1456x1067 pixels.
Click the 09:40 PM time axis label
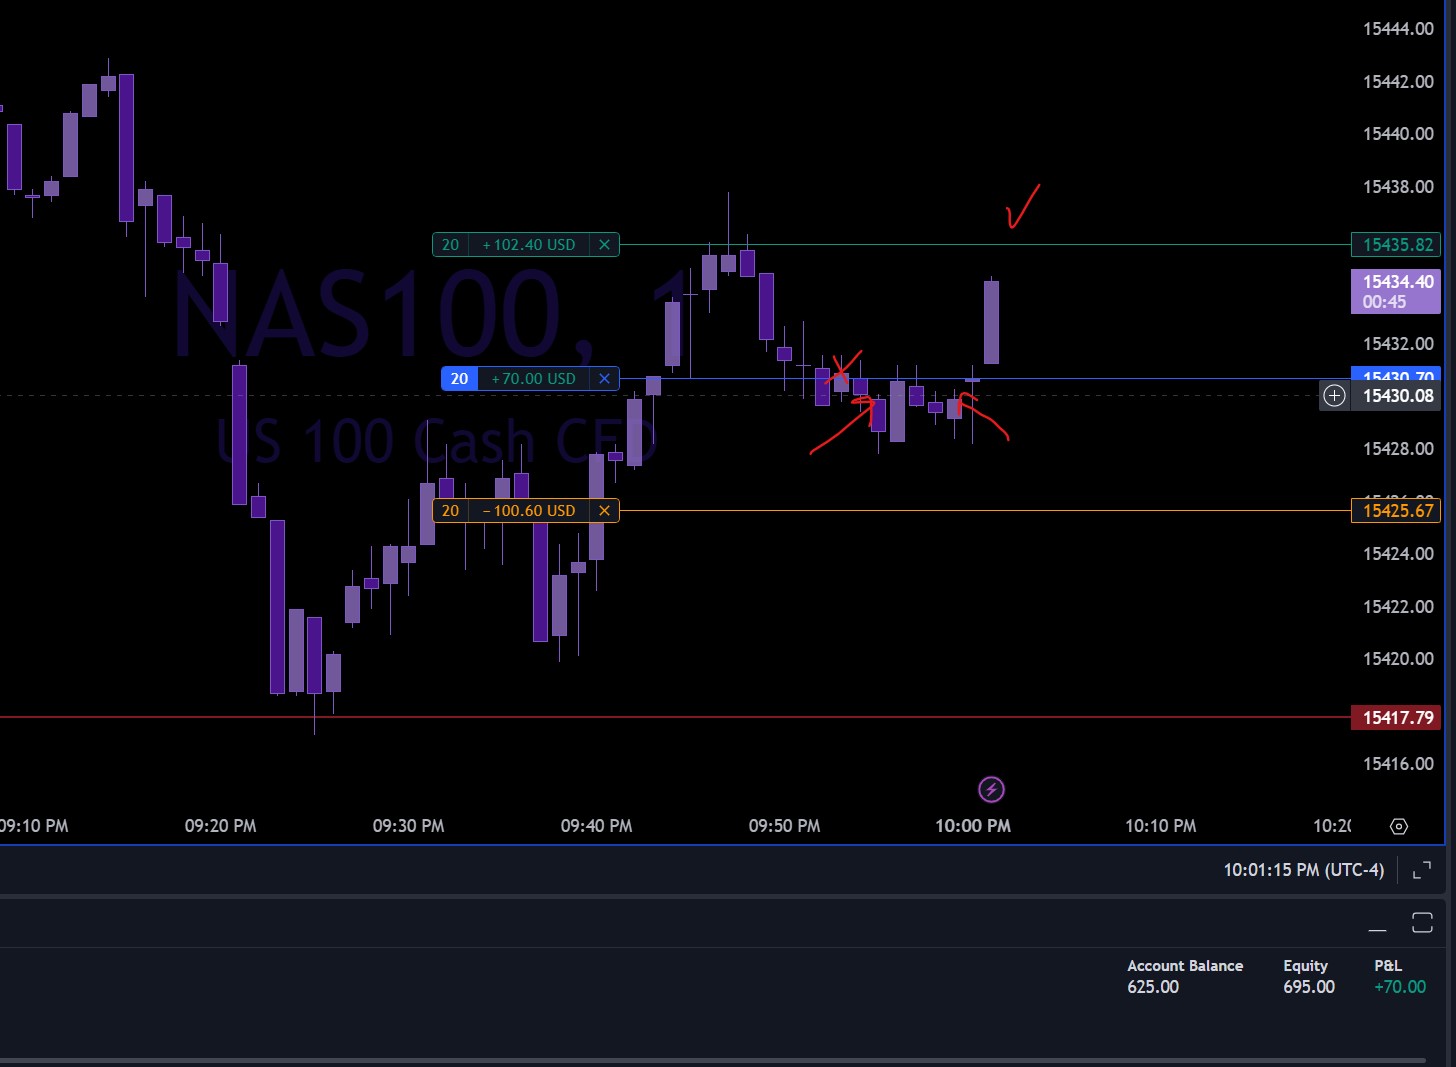coord(596,826)
